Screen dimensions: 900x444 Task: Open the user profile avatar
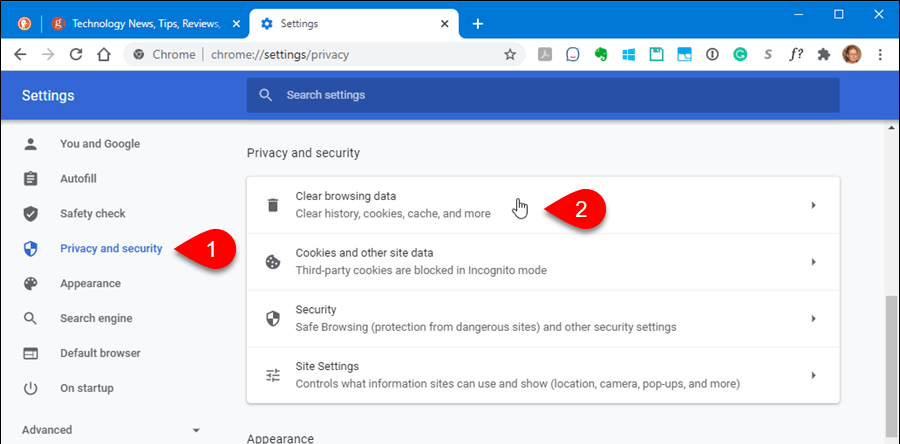click(x=852, y=54)
